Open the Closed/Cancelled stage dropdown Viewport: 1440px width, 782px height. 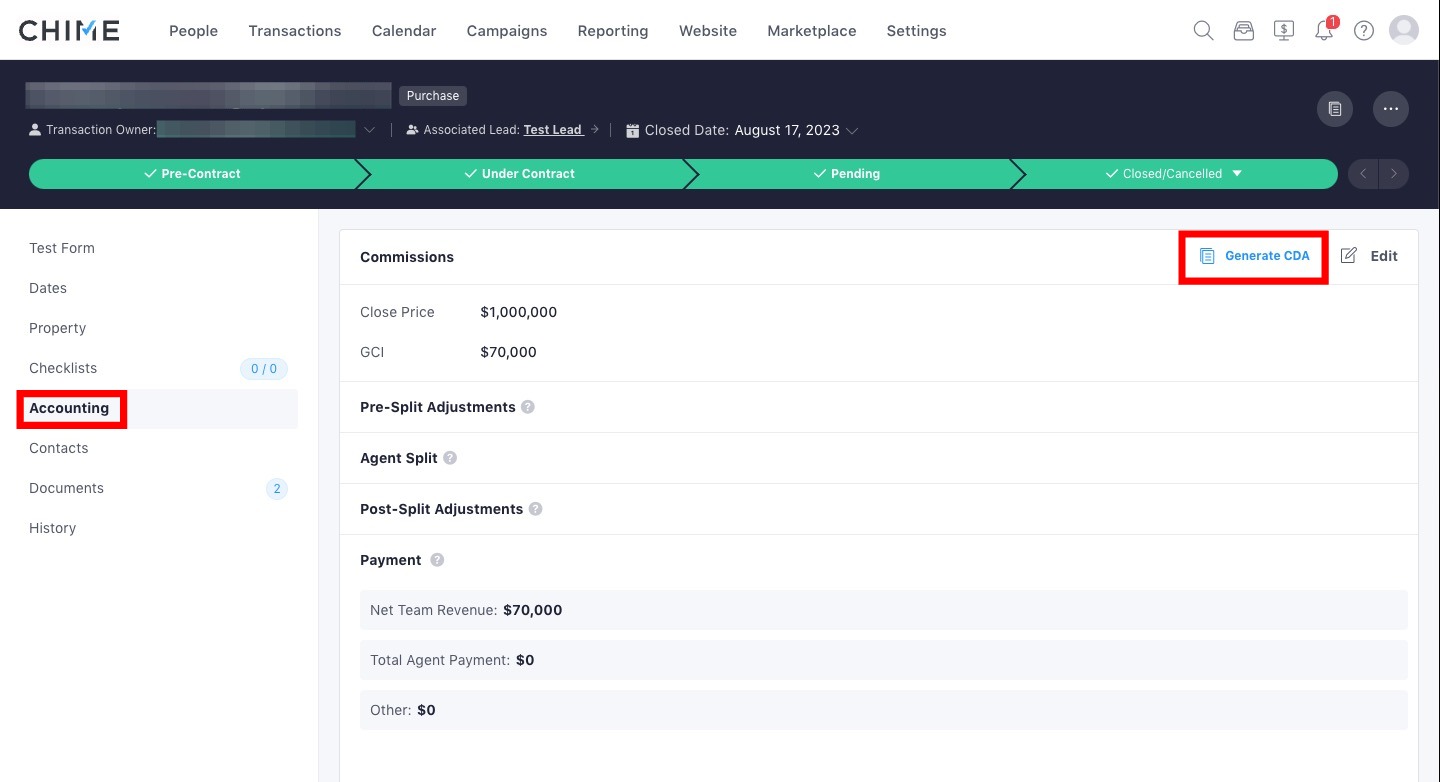1238,173
